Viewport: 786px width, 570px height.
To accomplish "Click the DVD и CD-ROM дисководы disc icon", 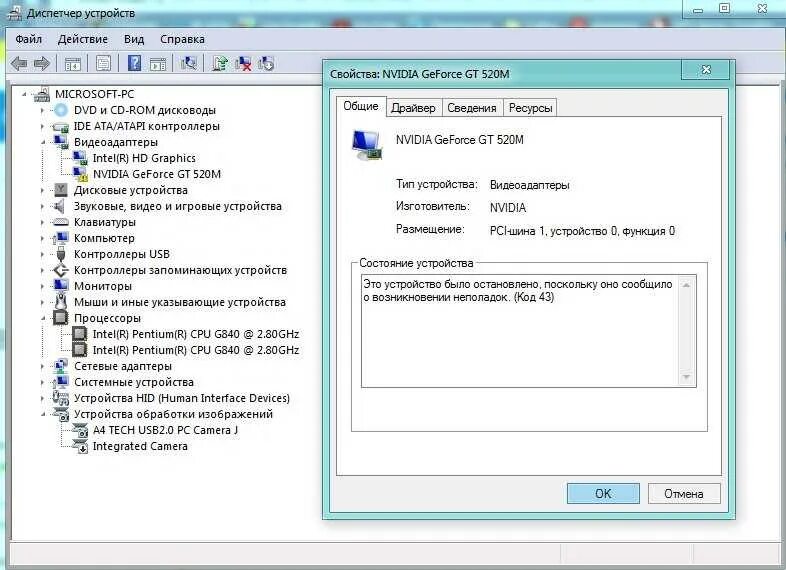I will pyautogui.click(x=61, y=110).
